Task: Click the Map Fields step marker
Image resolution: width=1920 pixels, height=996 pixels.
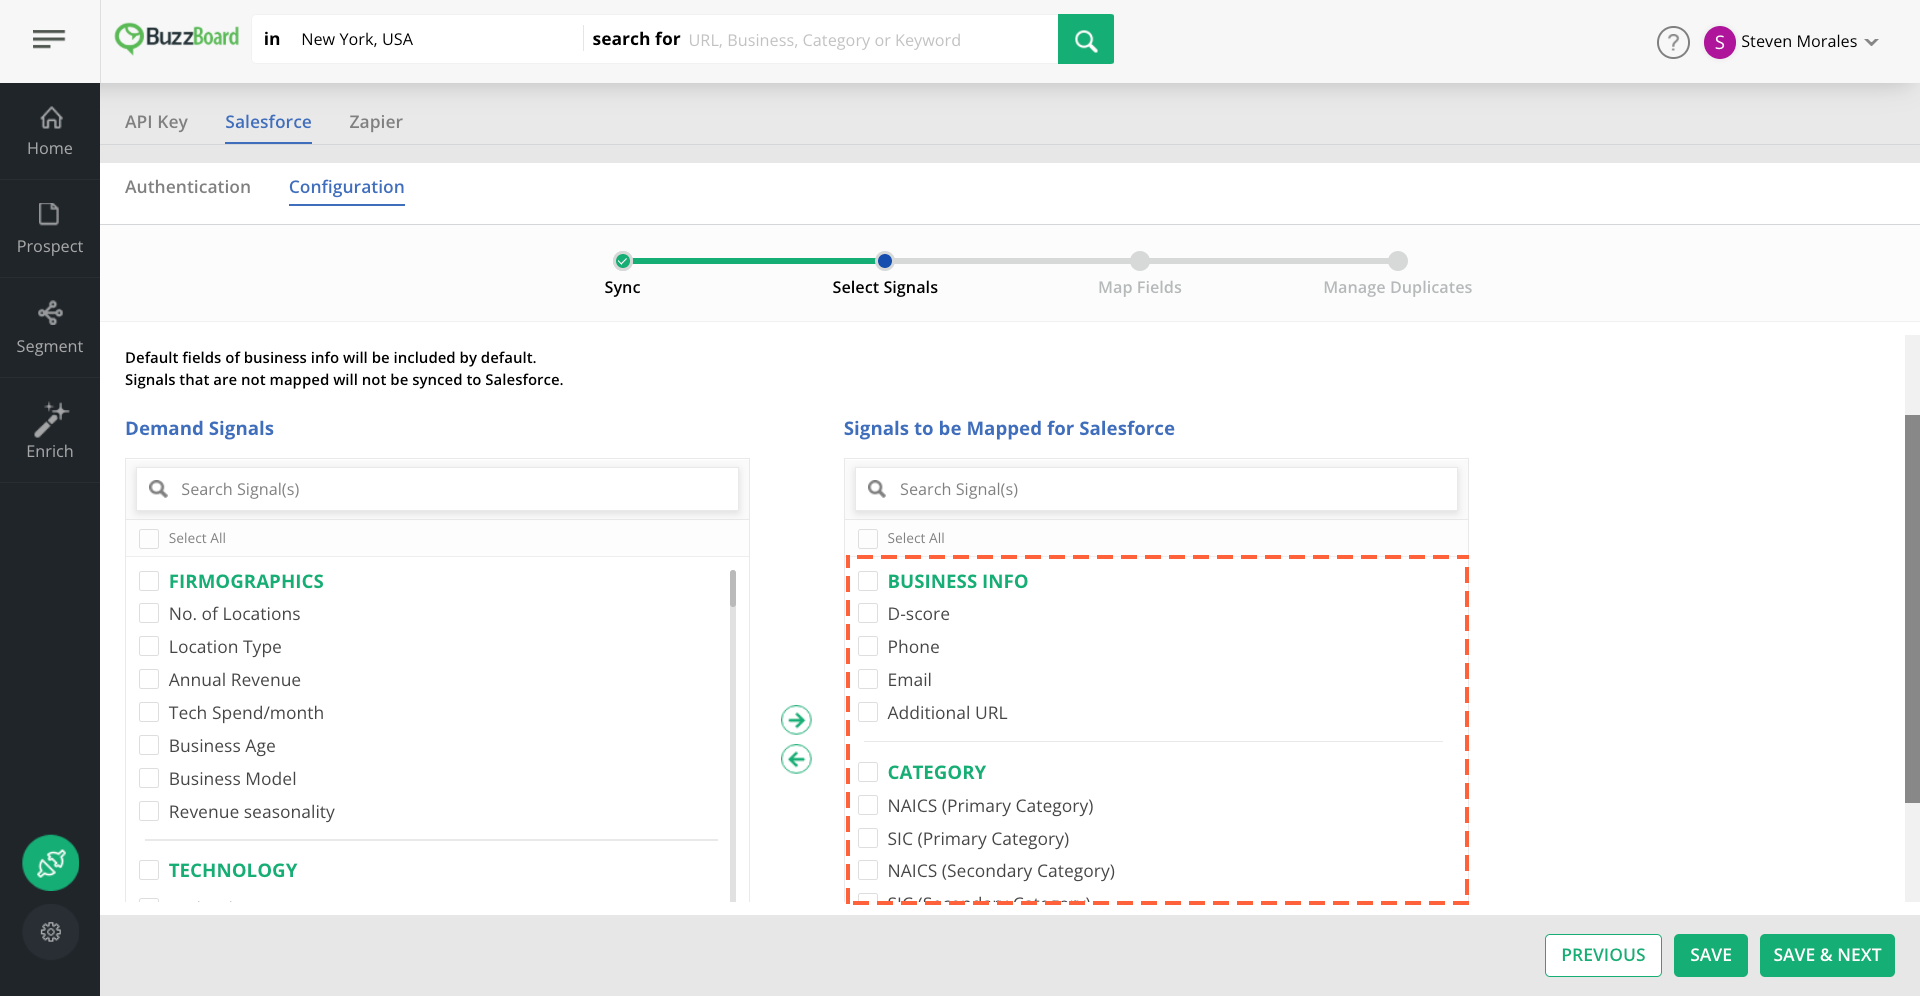Action: click(x=1140, y=261)
